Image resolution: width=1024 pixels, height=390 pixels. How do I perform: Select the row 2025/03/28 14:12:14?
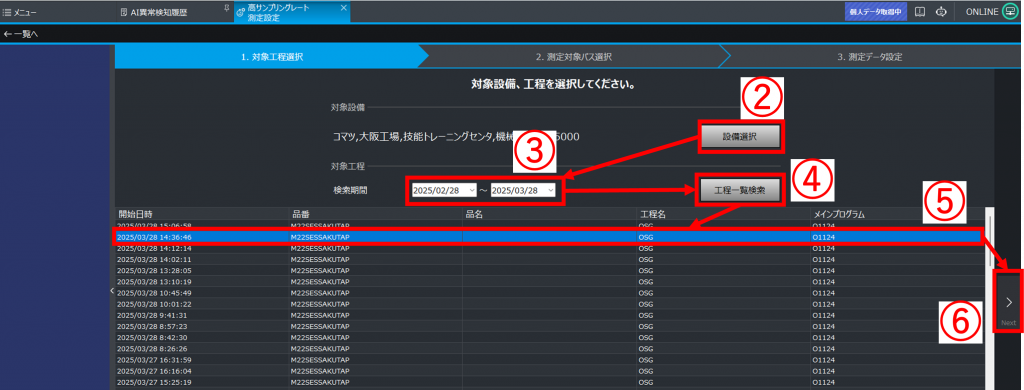coord(549,248)
